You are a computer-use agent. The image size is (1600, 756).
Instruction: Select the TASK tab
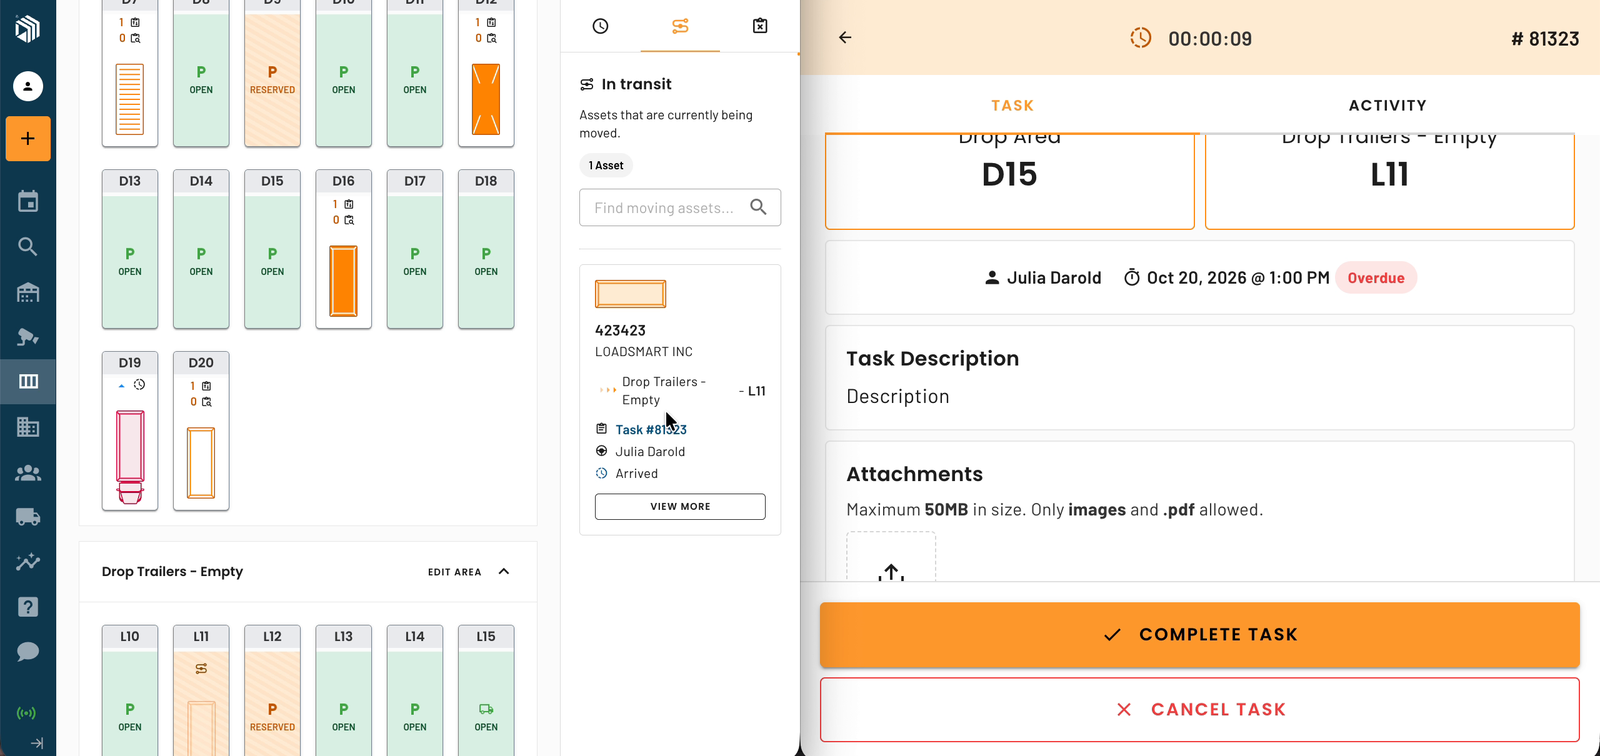coord(1012,105)
